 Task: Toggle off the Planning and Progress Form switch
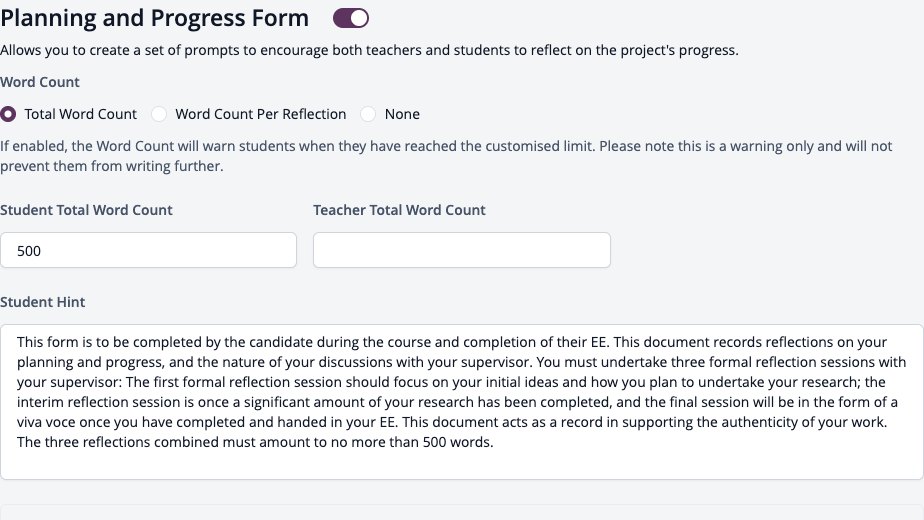pyautogui.click(x=351, y=18)
